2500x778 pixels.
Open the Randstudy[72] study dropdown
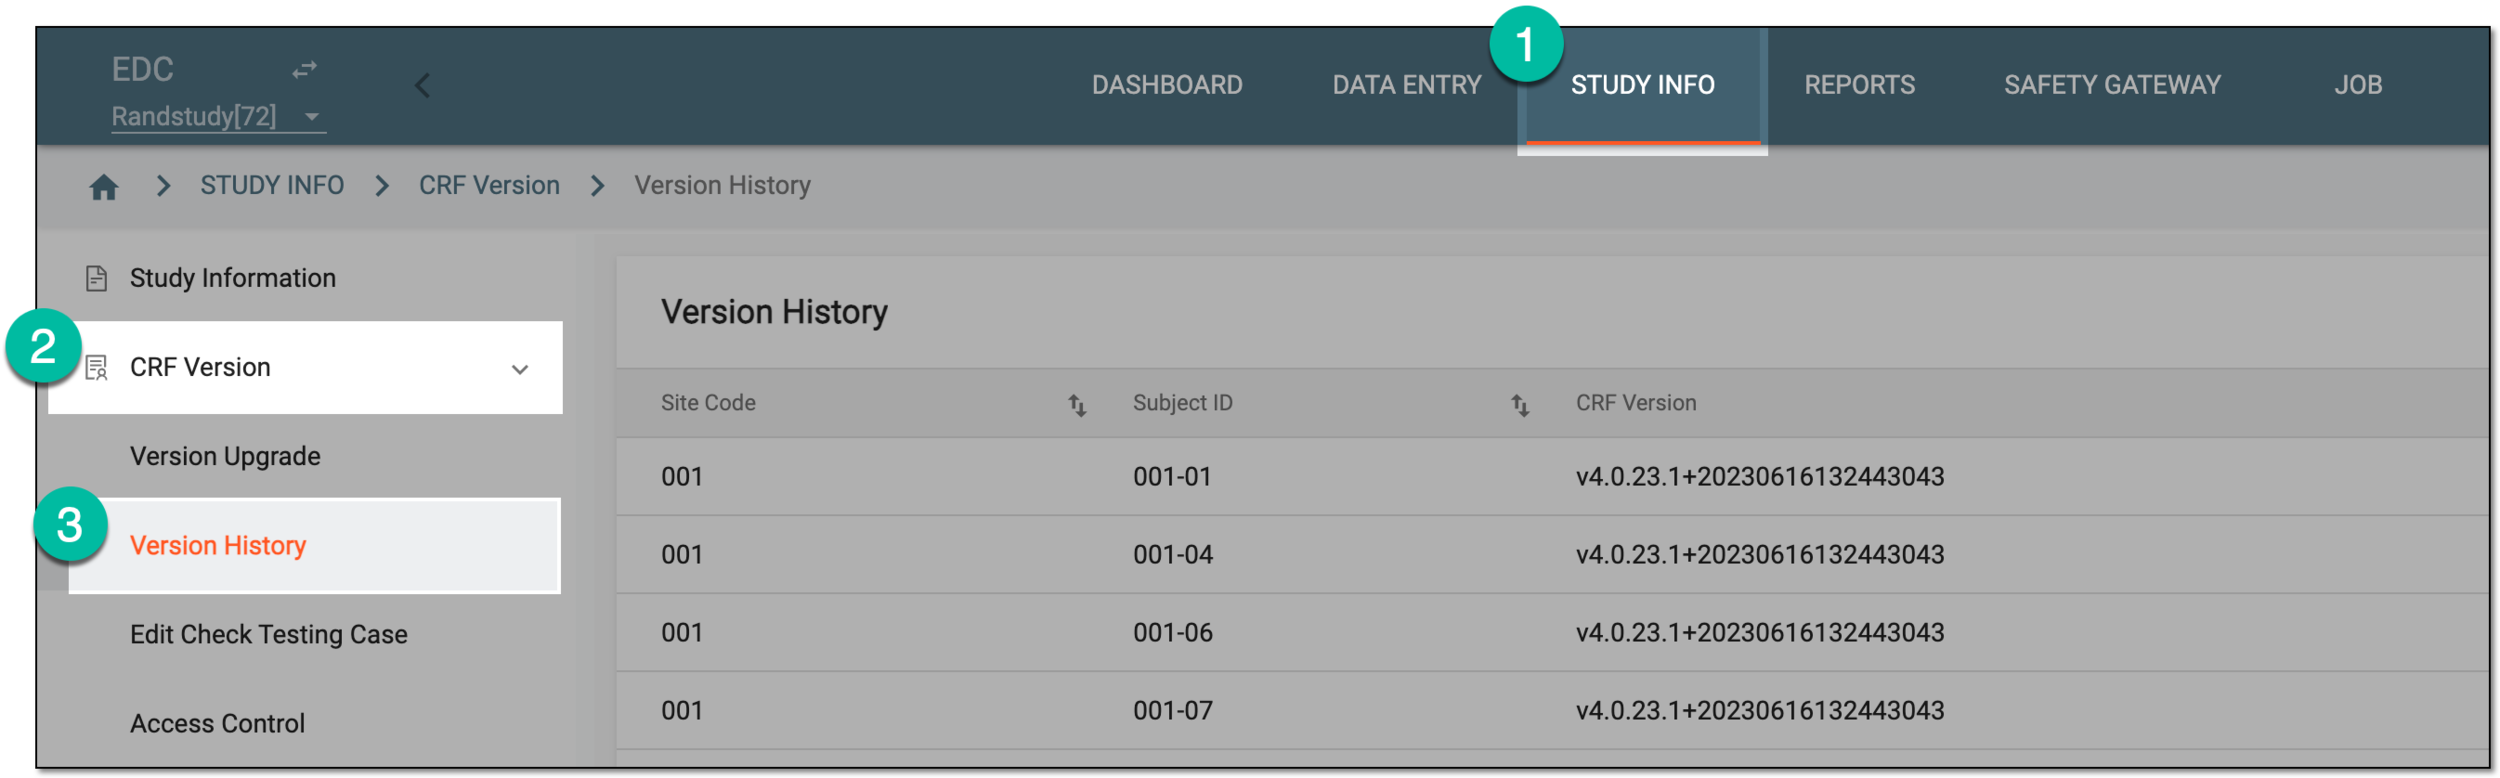pos(217,117)
